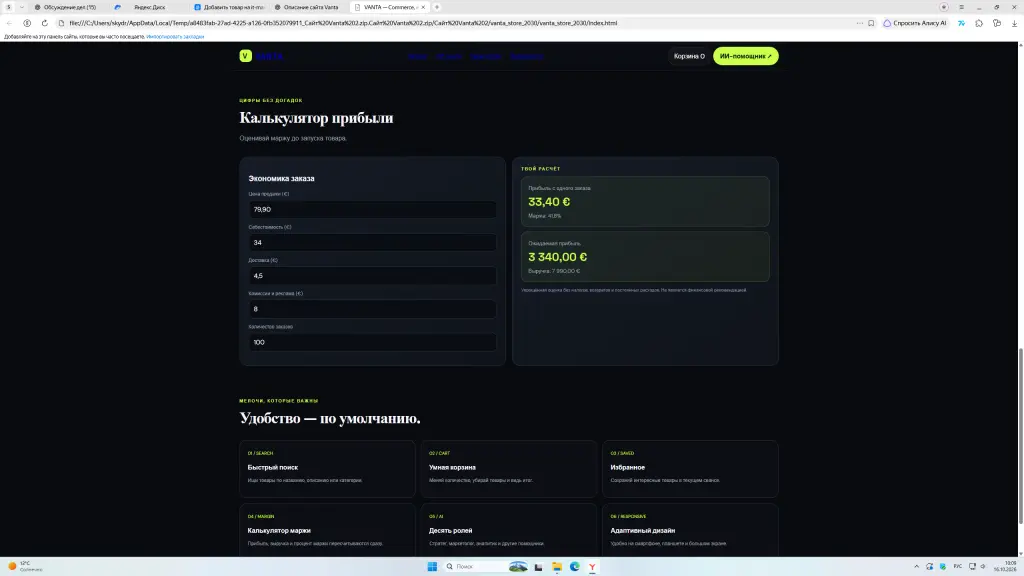Focus the delivery field showing 4,5
This screenshot has width=1024, height=576.
tap(372, 276)
